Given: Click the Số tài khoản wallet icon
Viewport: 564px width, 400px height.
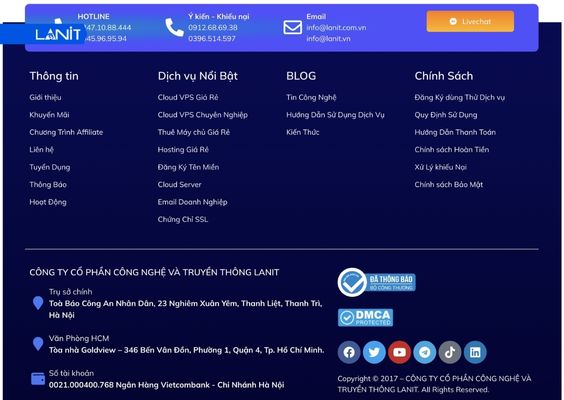Looking at the screenshot, I should pos(38,379).
